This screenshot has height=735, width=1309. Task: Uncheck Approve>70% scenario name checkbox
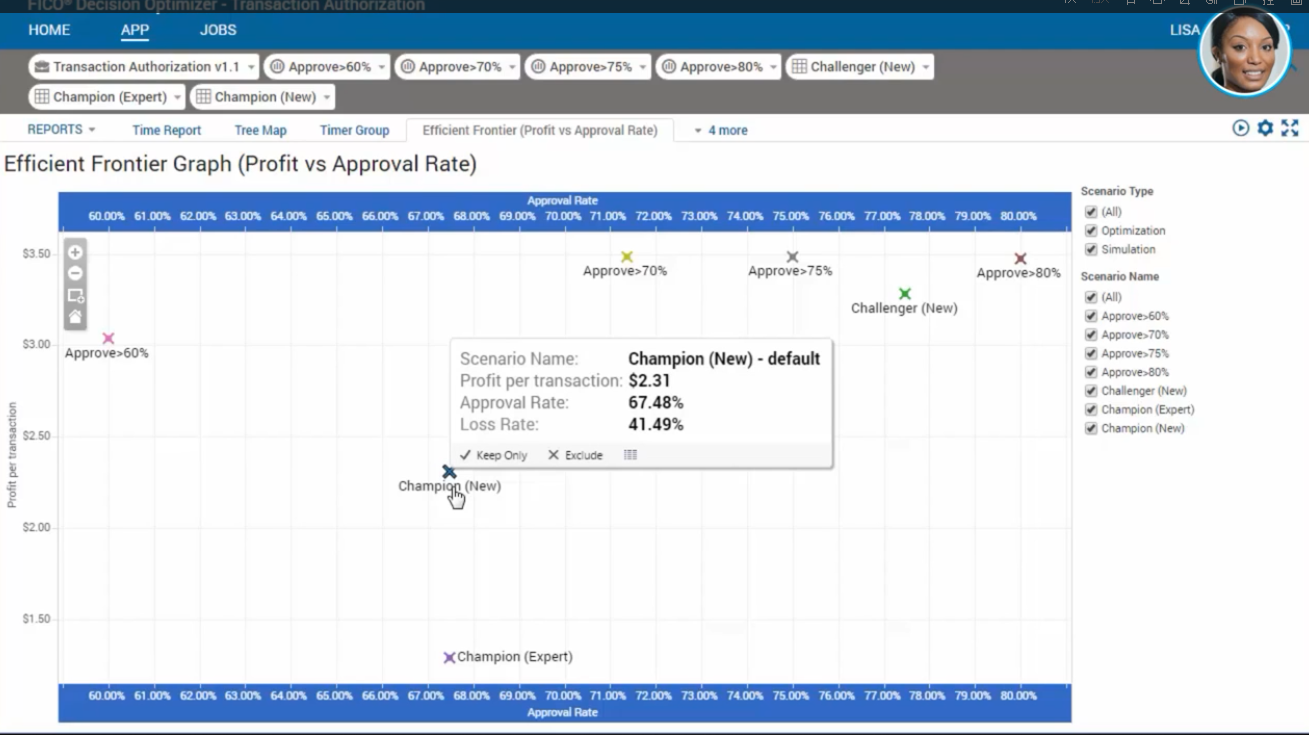[x=1091, y=335]
